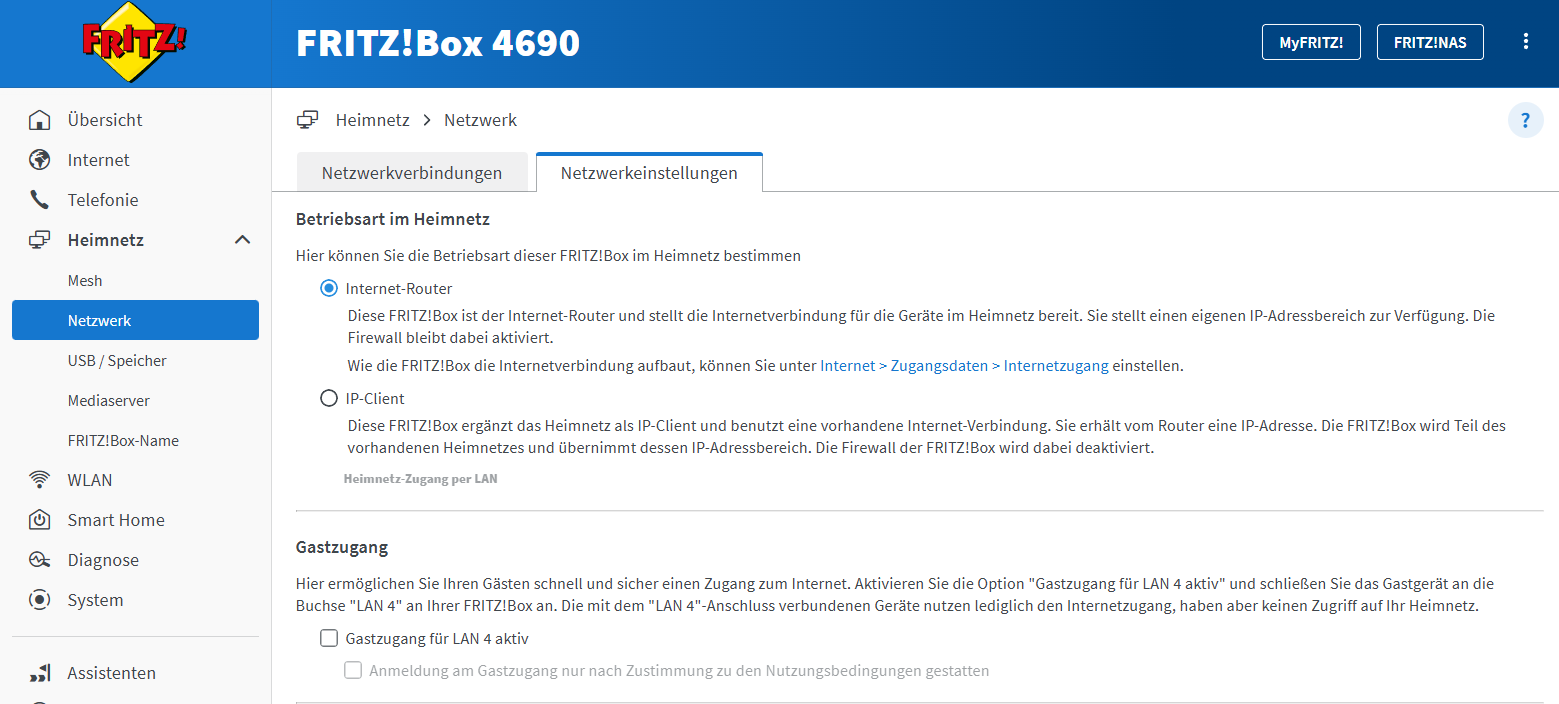Open the WLAN menu label
The height and width of the screenshot is (704, 1559).
pyautogui.click(x=90, y=480)
